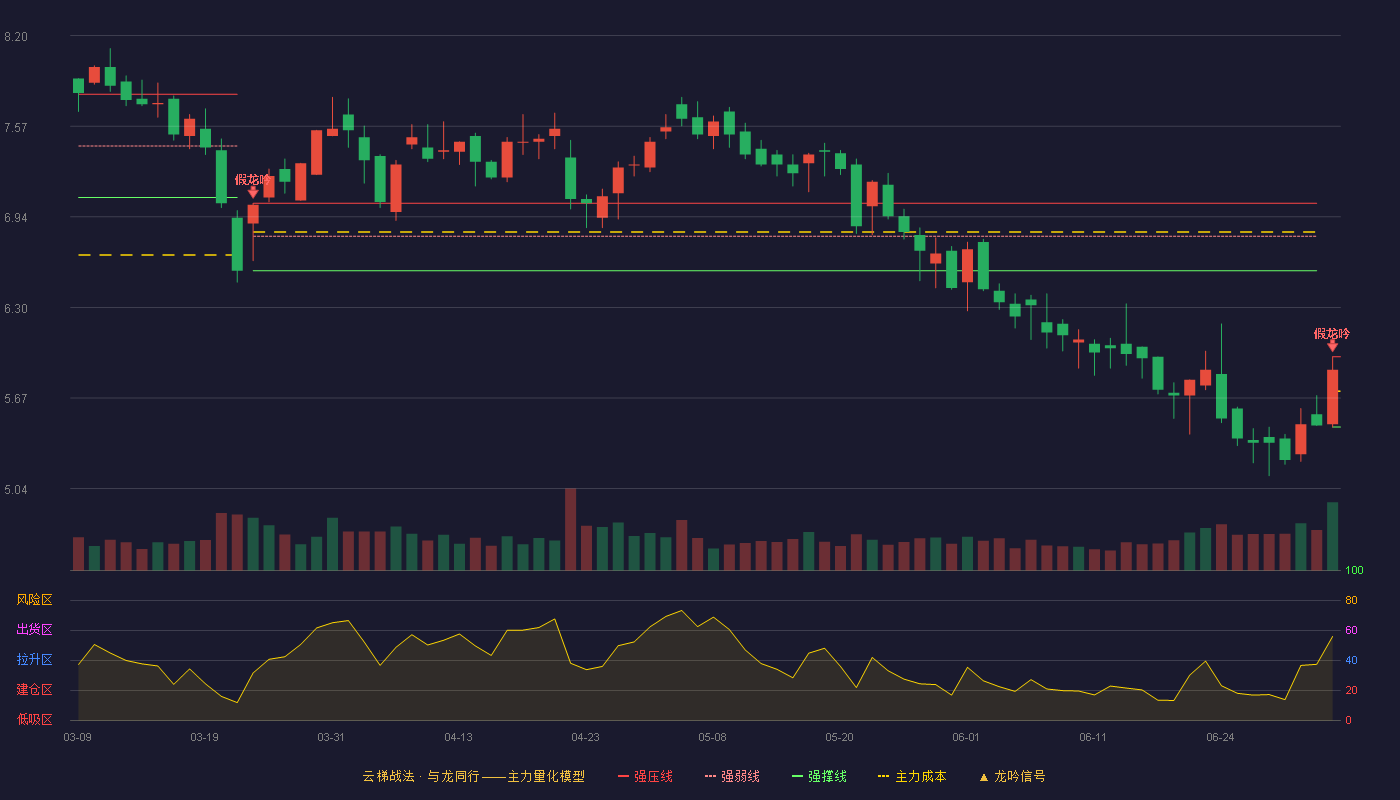The width and height of the screenshot is (1400, 800).
Task: Click the last green volume bar on the right
Action: click(x=1332, y=536)
